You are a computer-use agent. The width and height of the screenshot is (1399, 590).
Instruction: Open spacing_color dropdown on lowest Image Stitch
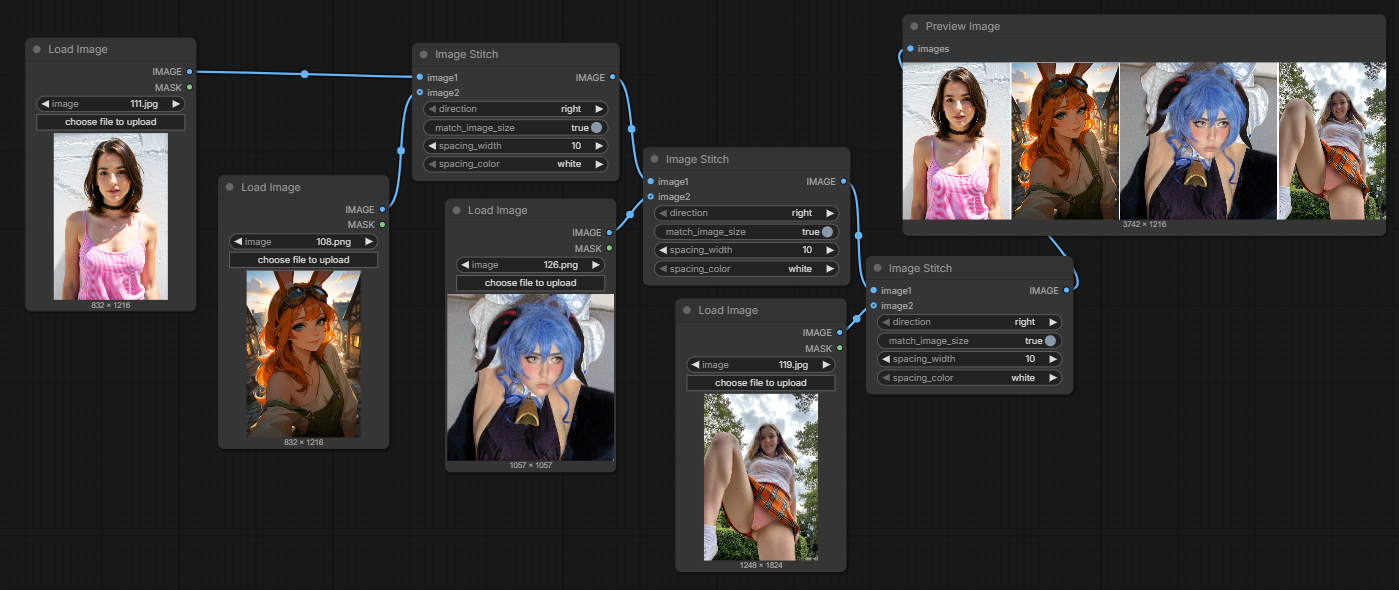(x=970, y=378)
